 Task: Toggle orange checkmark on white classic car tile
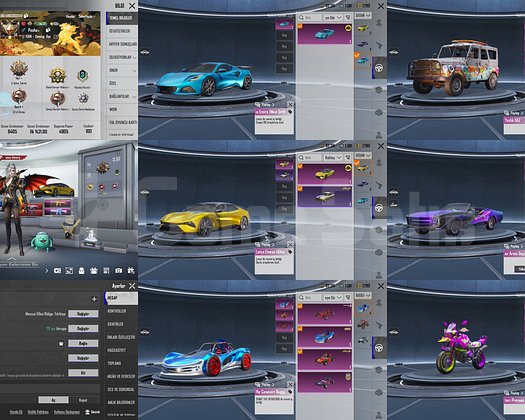click(x=300, y=189)
